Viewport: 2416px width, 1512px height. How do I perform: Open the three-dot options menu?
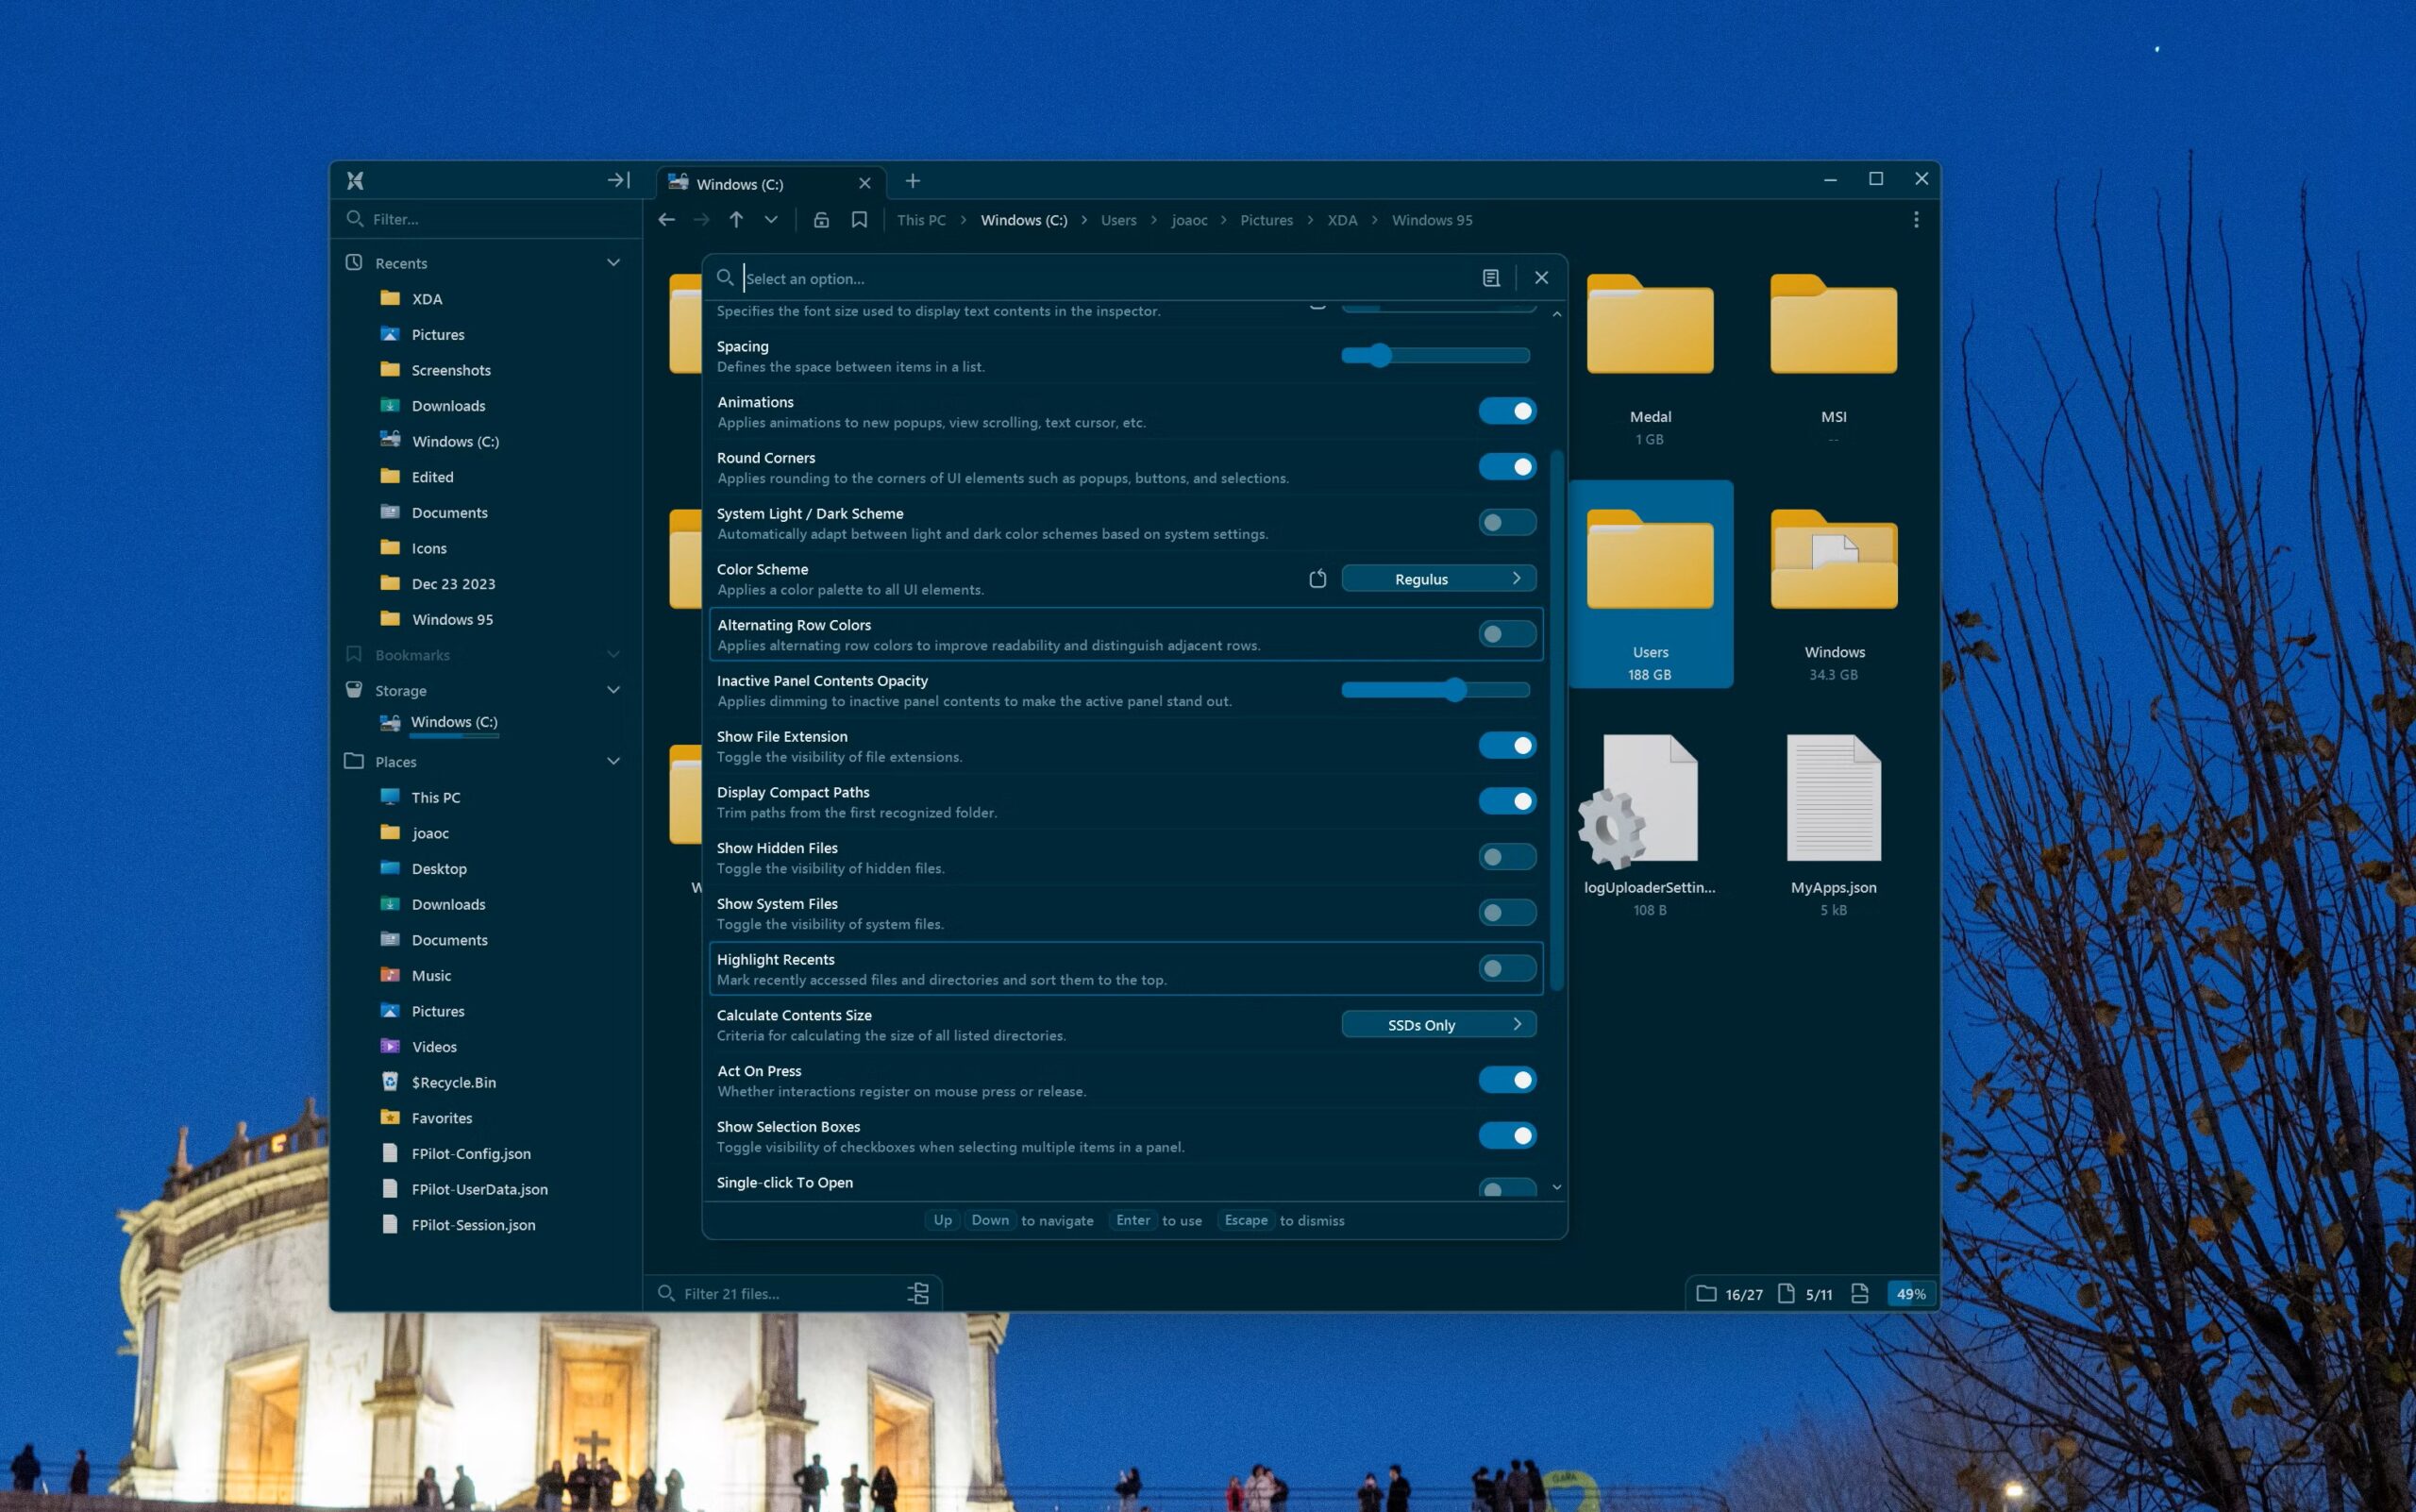tap(1916, 220)
